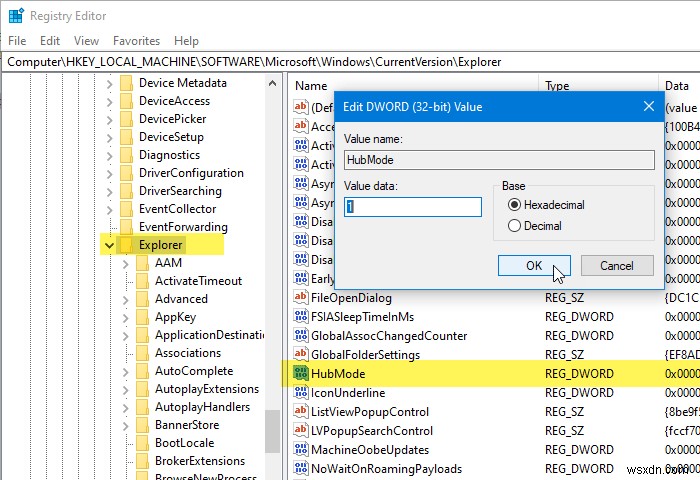Click the GlobalFolderSettings string icon
700x480 pixels.
tap(301, 354)
